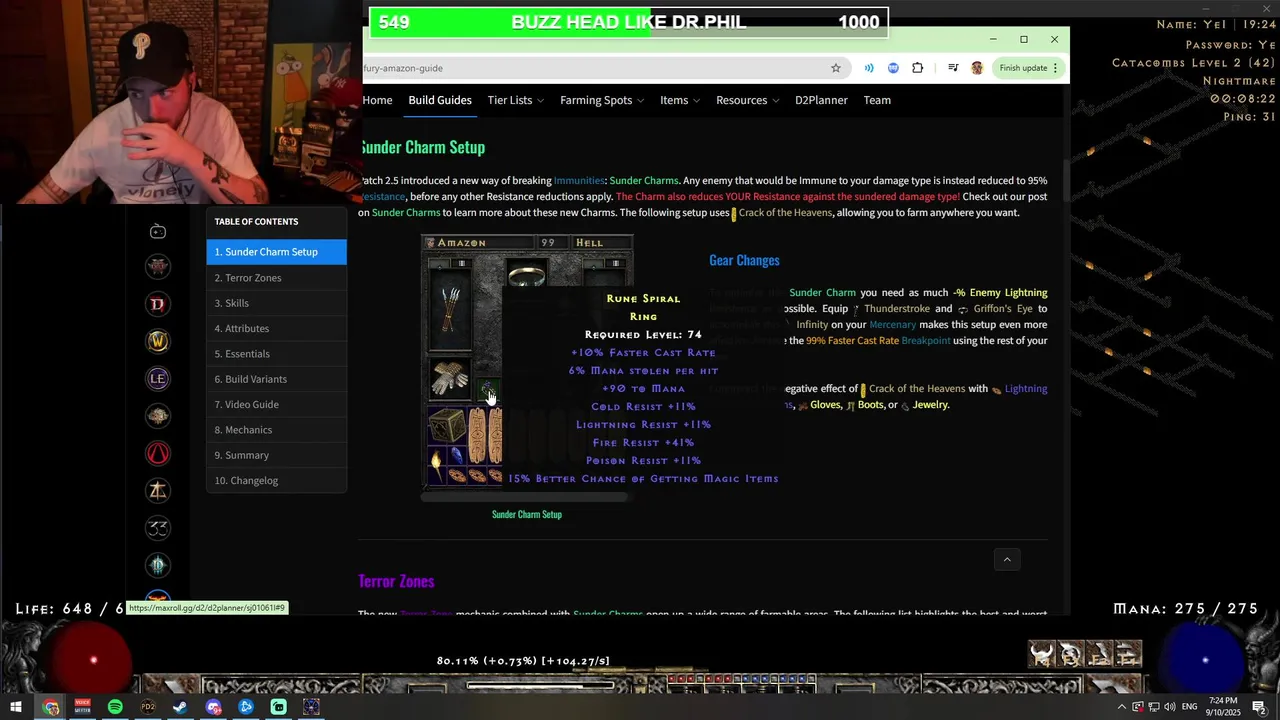The image size is (1280, 720).
Task: Open the media control playlist icon
Action: [953, 68]
